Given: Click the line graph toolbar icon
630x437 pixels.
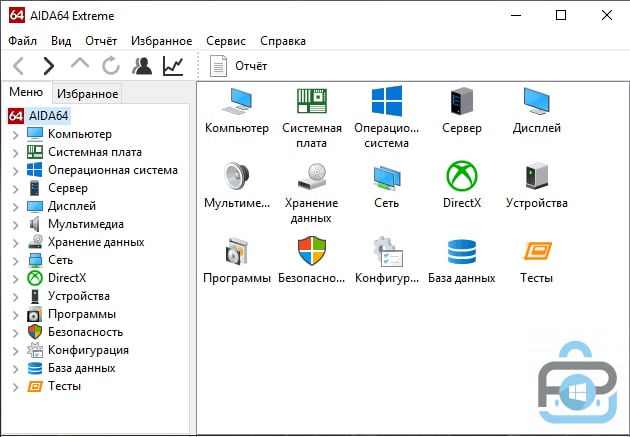Looking at the screenshot, I should (x=173, y=66).
